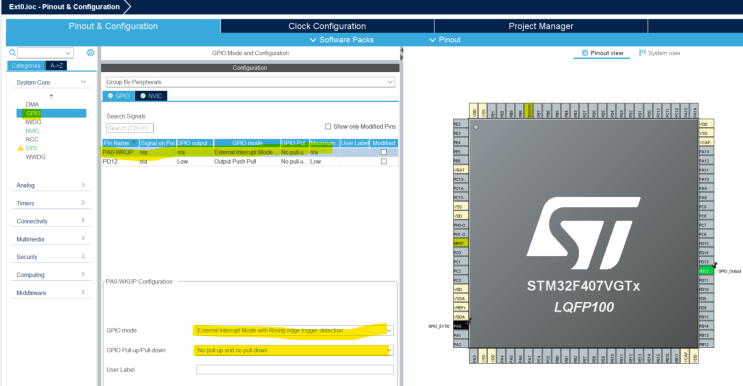Select WWDG in System Core tree
The height and width of the screenshot is (386, 743).
click(x=36, y=157)
